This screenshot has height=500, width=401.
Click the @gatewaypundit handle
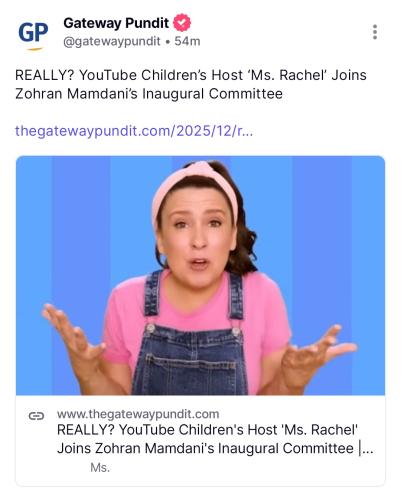click(x=112, y=41)
